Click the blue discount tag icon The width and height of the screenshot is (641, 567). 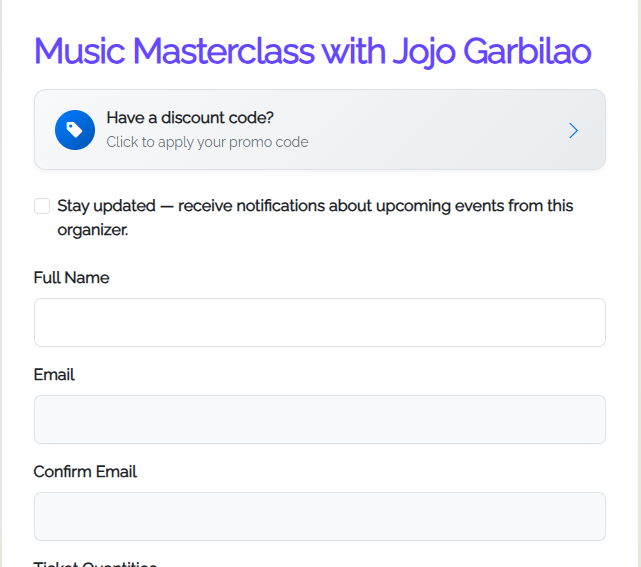click(75, 130)
